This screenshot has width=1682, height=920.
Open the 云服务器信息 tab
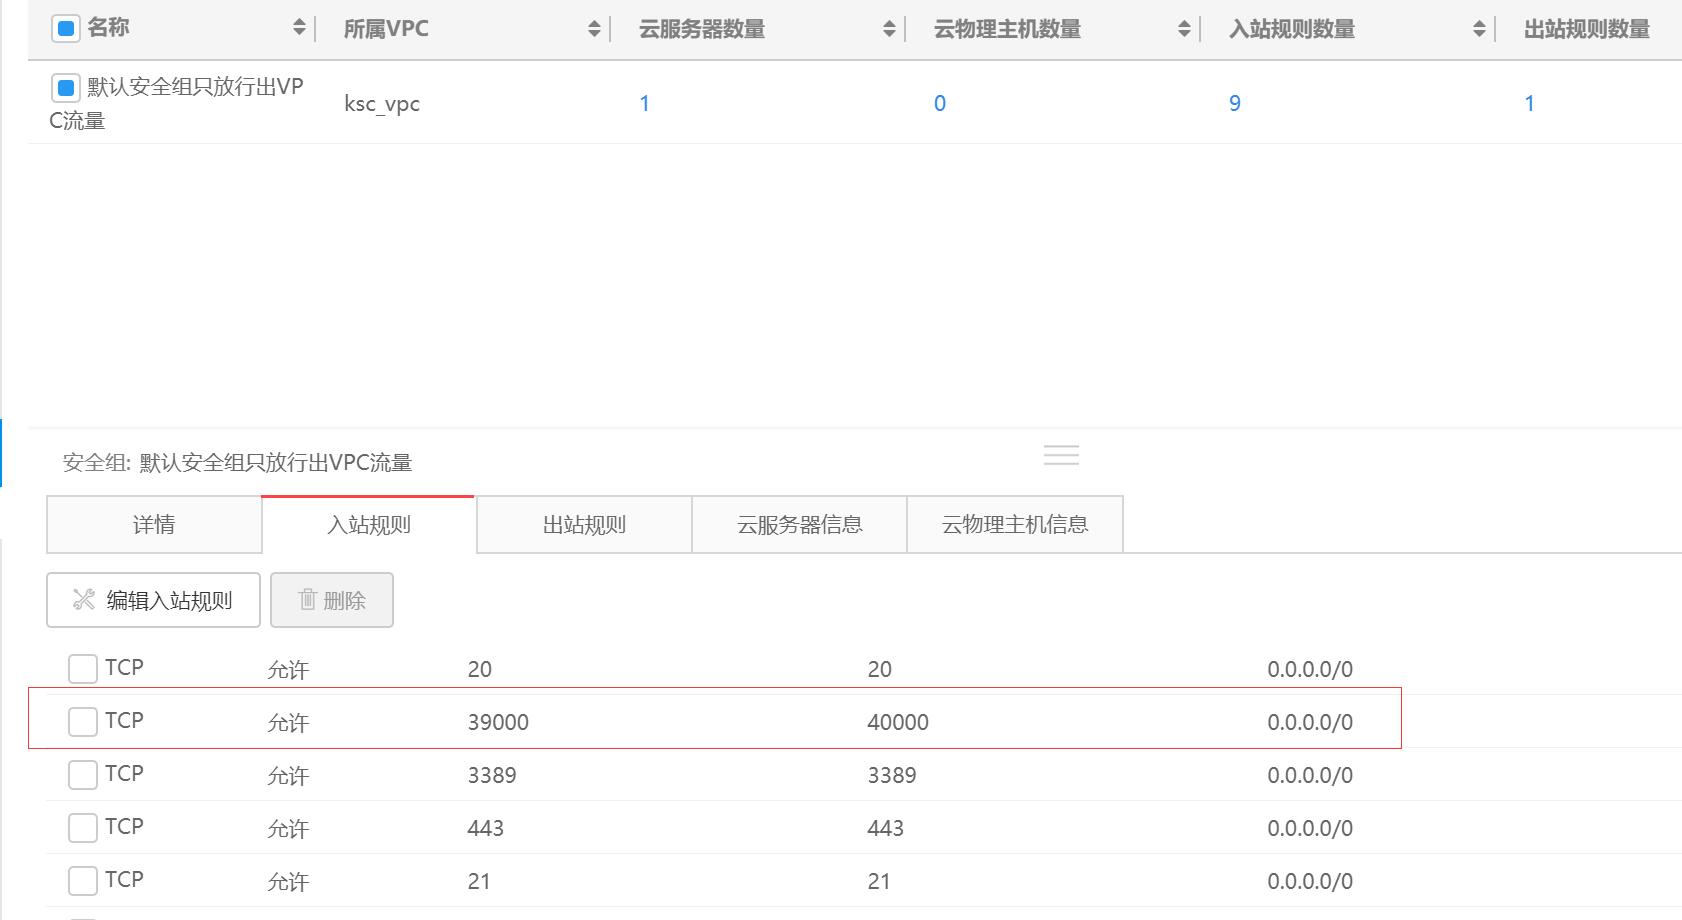(x=799, y=524)
